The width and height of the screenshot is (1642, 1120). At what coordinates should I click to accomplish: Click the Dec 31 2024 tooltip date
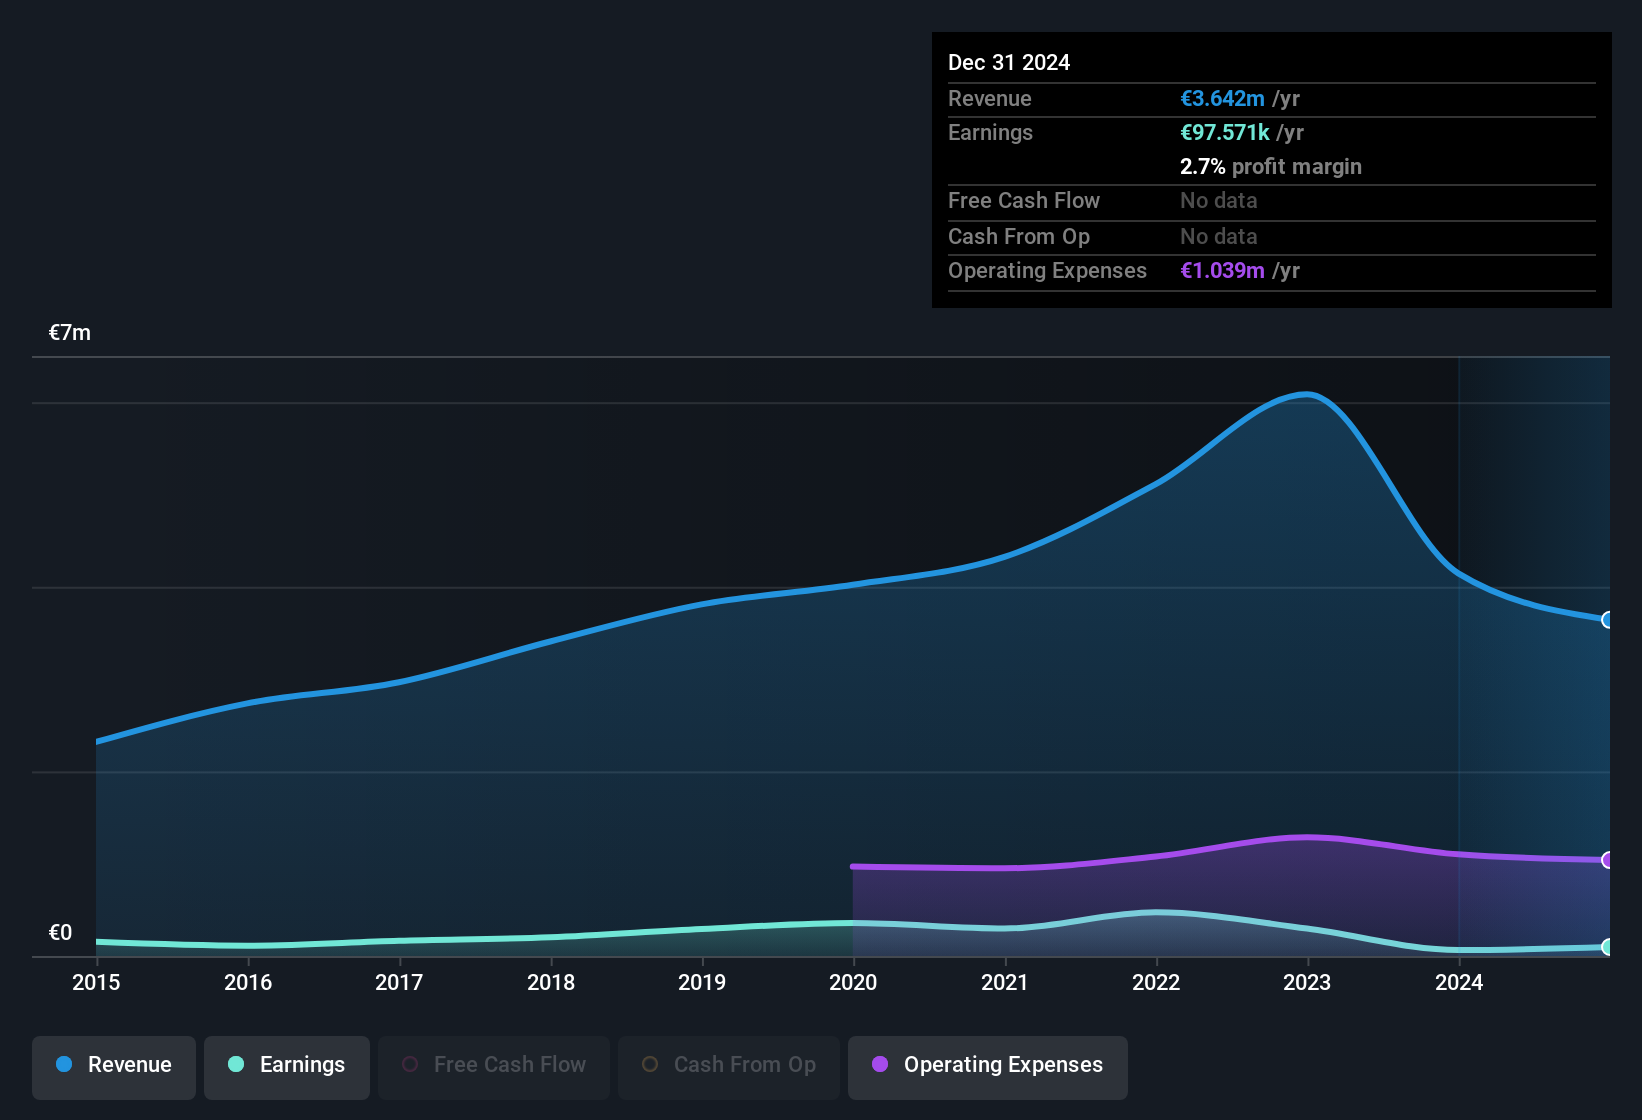pyautogui.click(x=1009, y=63)
